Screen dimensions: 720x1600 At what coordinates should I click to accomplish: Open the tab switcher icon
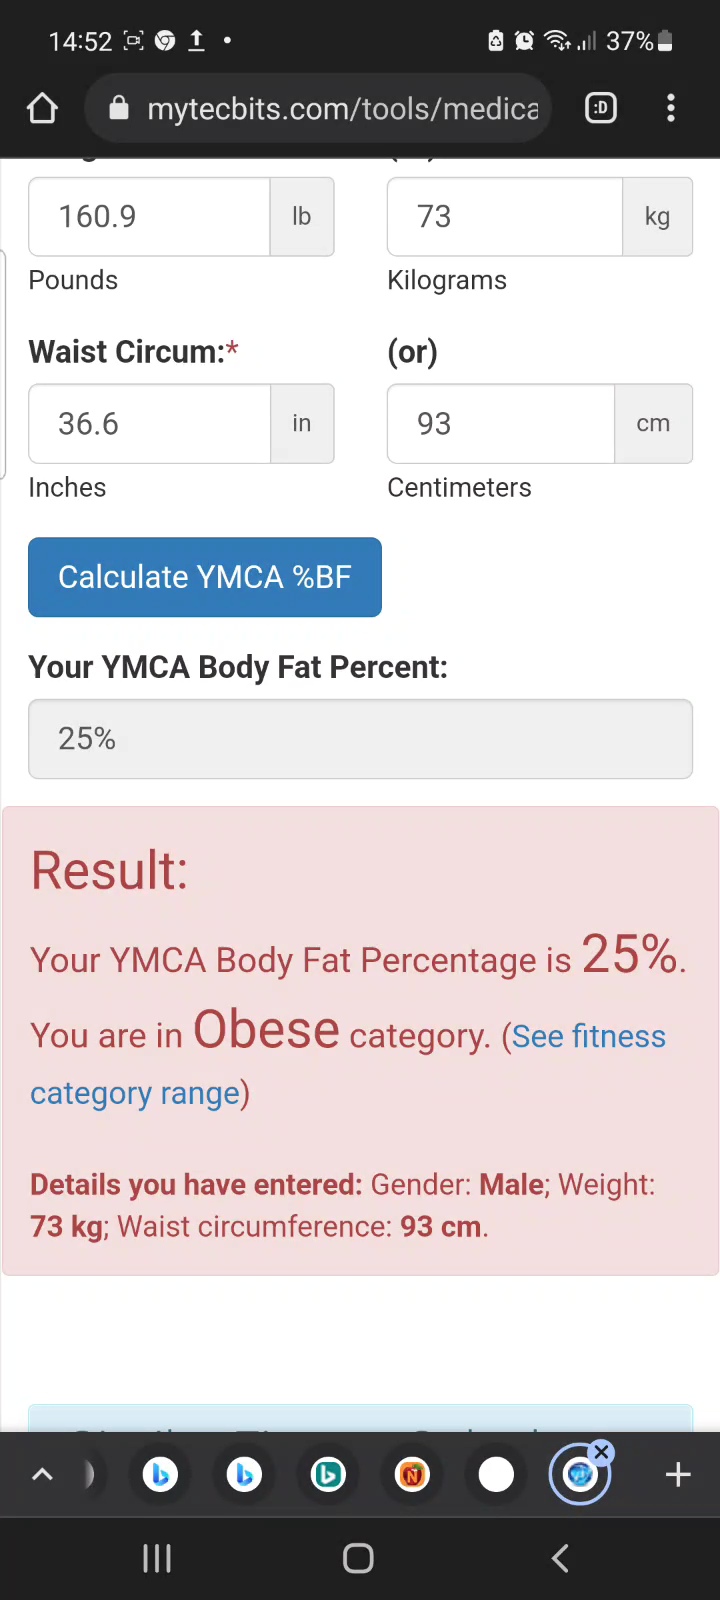[601, 108]
